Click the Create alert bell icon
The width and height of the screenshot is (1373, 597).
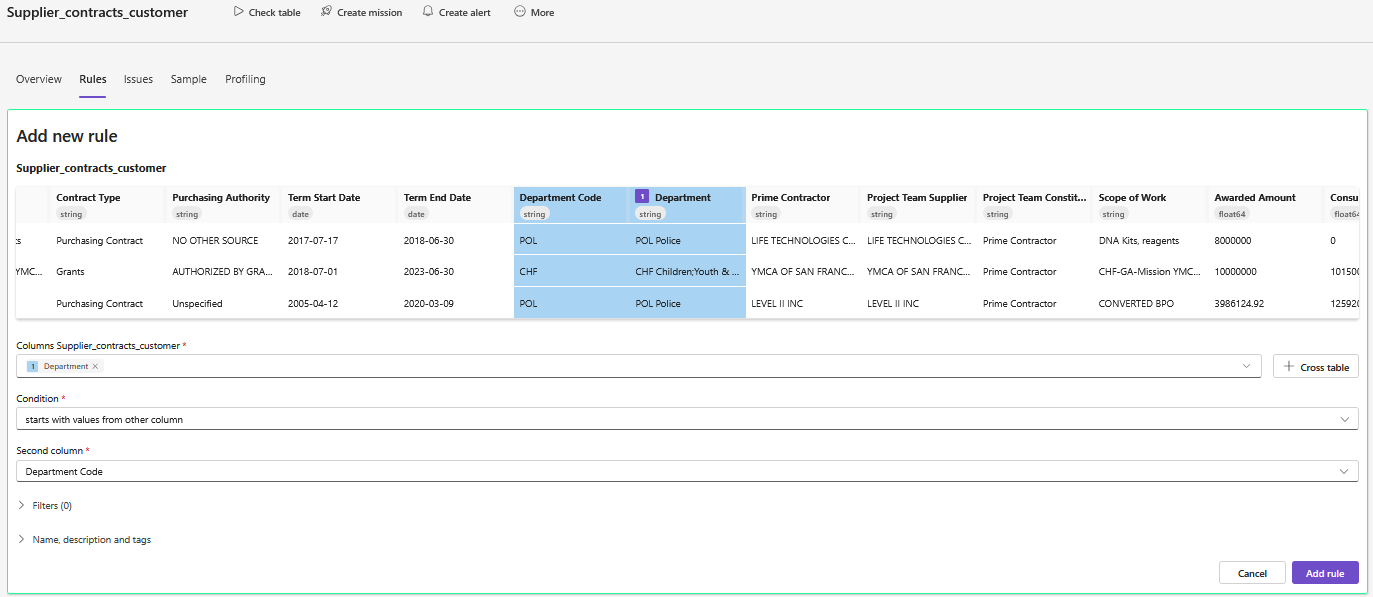pos(428,12)
